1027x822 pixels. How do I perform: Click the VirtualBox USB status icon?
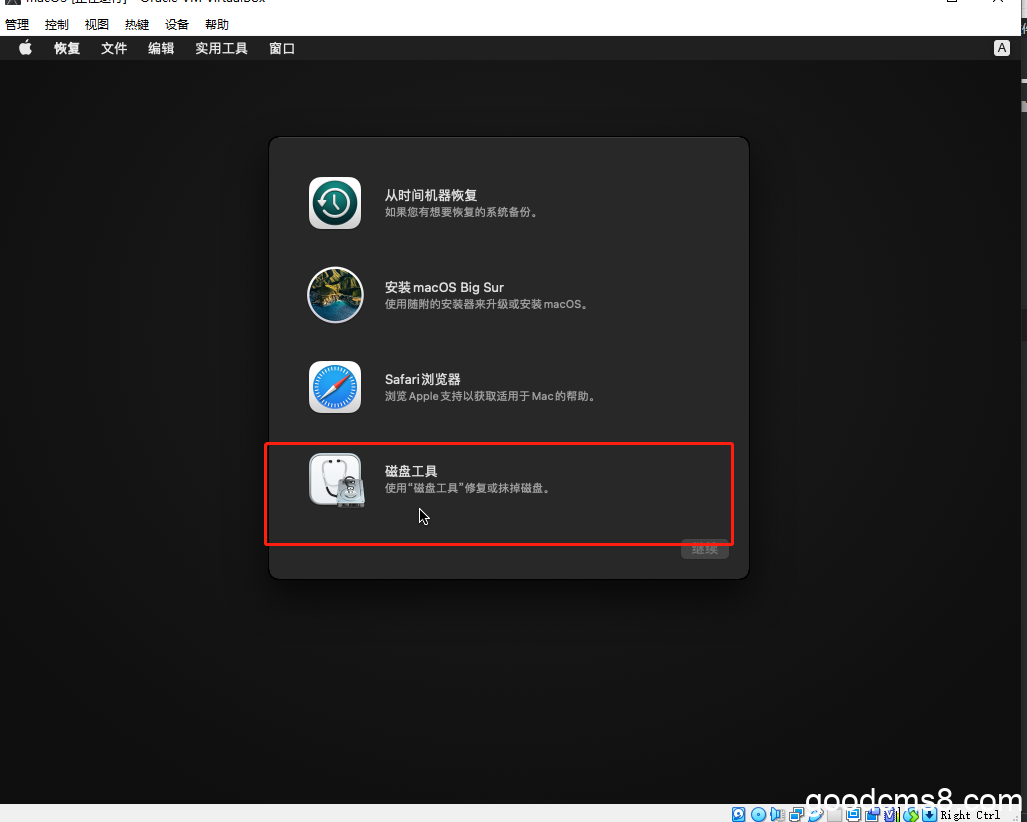[815, 814]
